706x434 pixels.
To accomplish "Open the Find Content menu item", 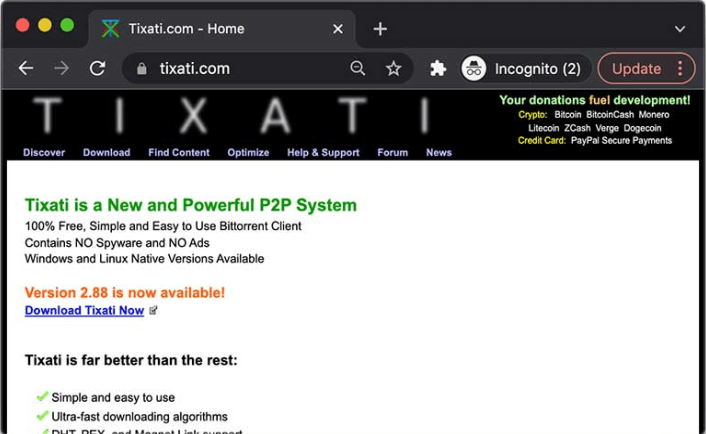I will [x=179, y=153].
